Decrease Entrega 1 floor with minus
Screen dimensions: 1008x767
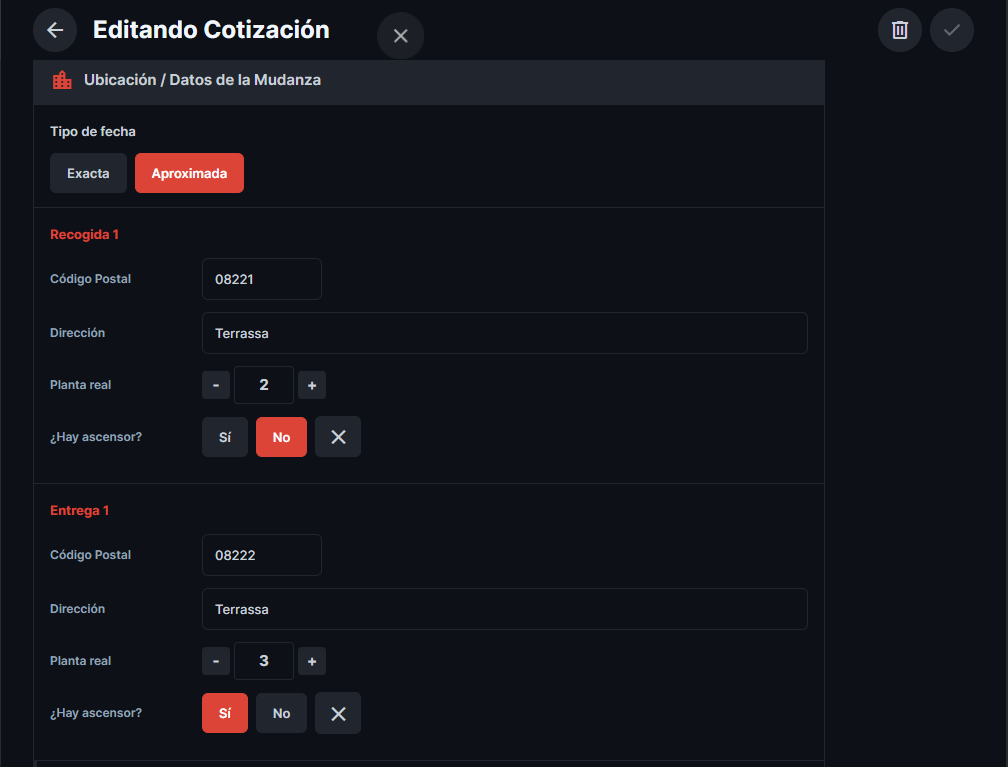pos(216,661)
